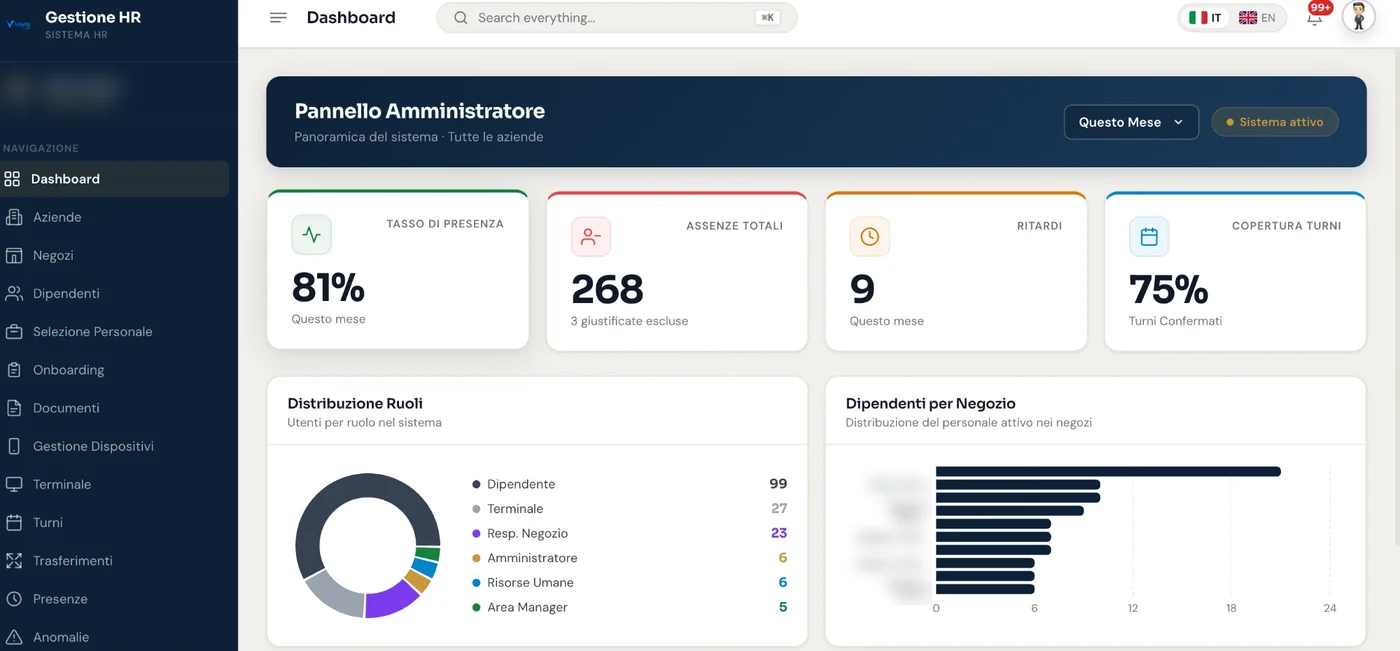Click the Tasso di Presenza pulse icon
This screenshot has height=651, width=1400.
coord(311,235)
